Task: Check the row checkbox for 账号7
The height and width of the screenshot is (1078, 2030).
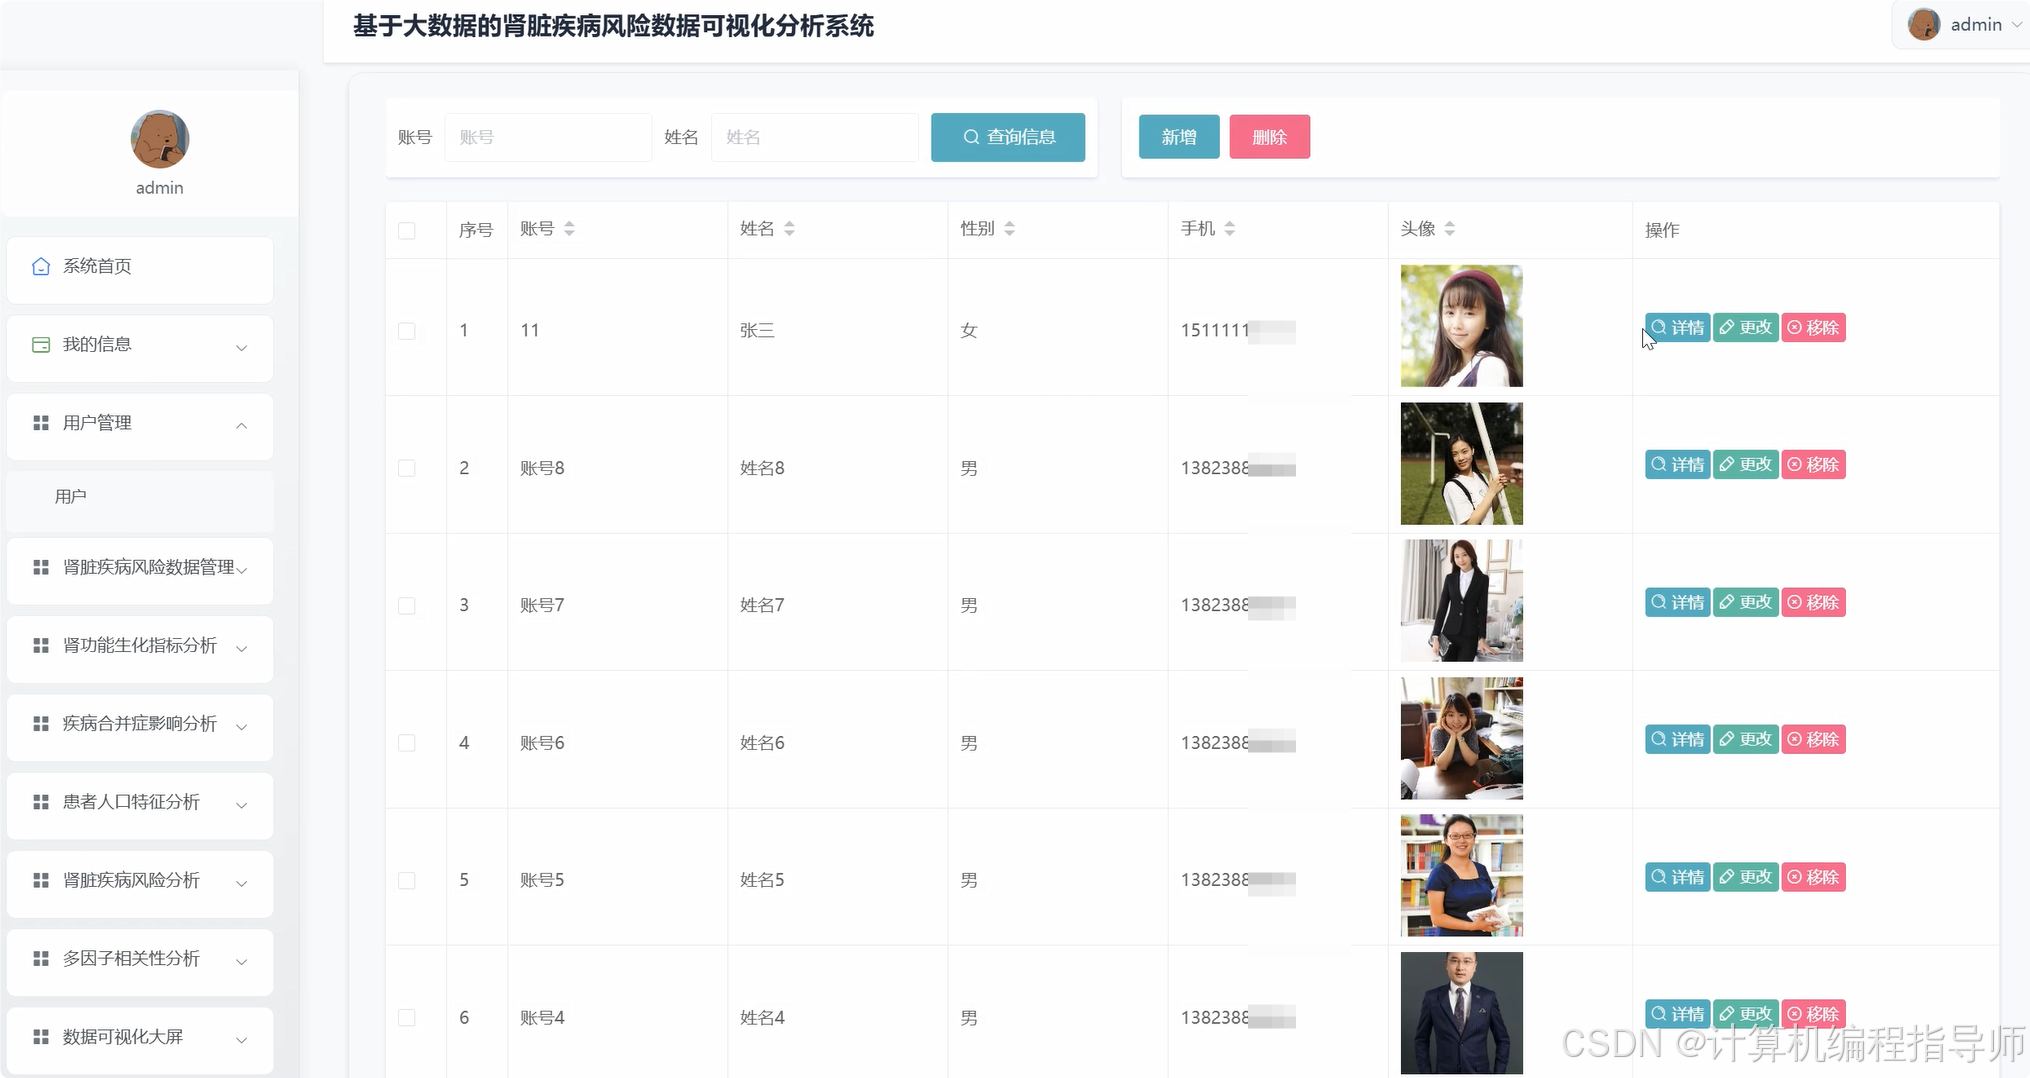Action: [407, 605]
